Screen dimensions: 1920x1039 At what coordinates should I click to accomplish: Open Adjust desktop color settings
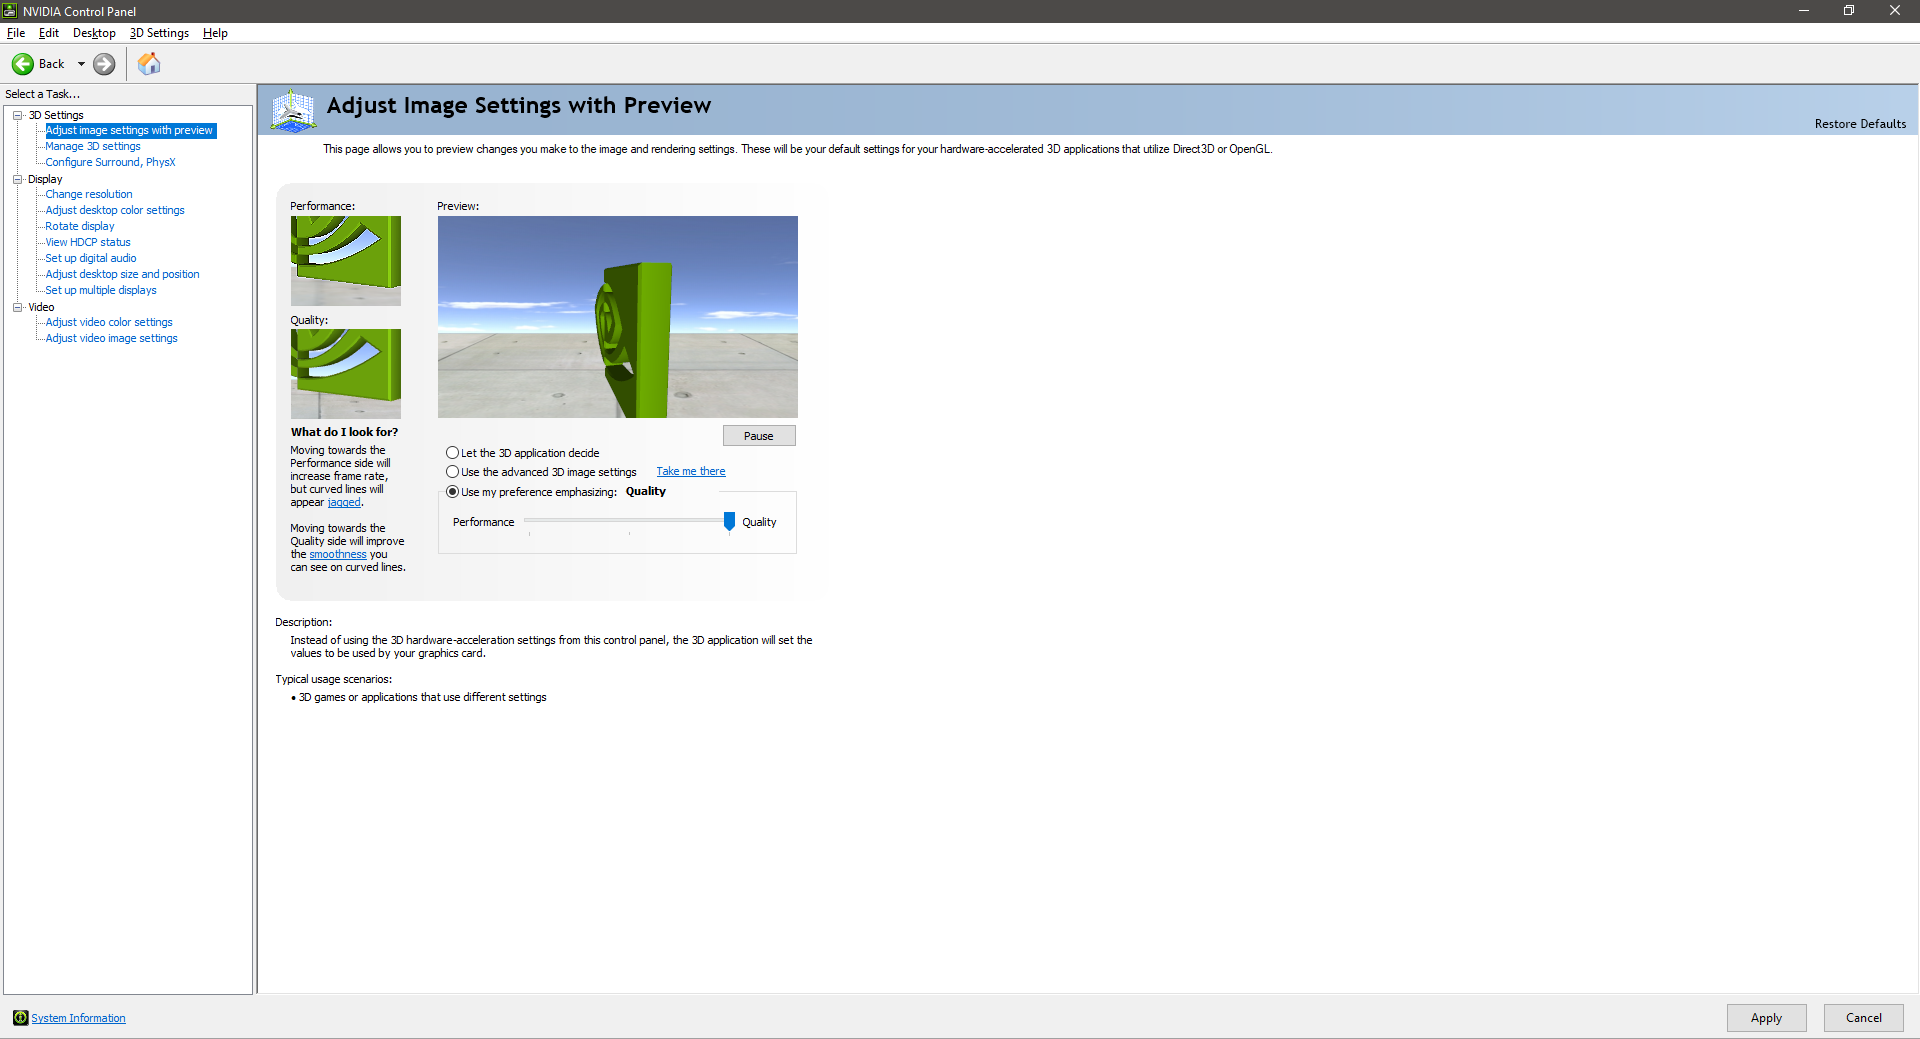(x=115, y=210)
